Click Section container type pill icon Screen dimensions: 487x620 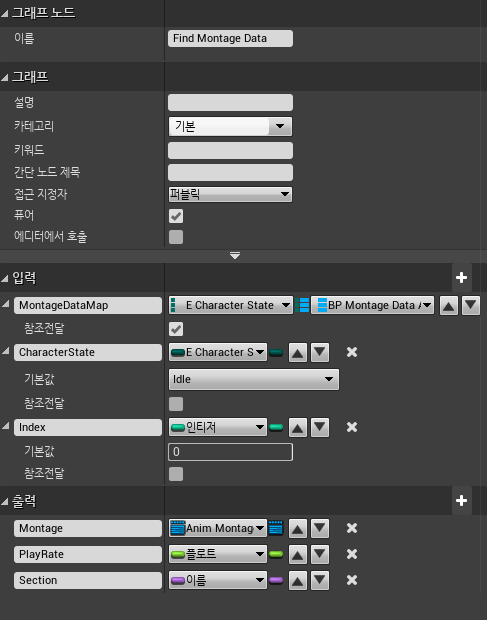coord(276,580)
